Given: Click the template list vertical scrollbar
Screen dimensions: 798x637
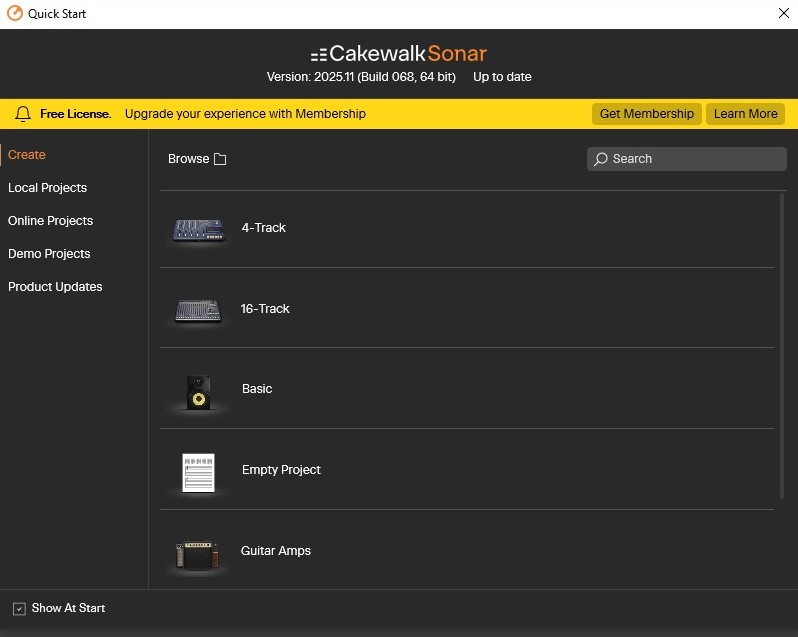Looking at the screenshot, I should [x=782, y=345].
